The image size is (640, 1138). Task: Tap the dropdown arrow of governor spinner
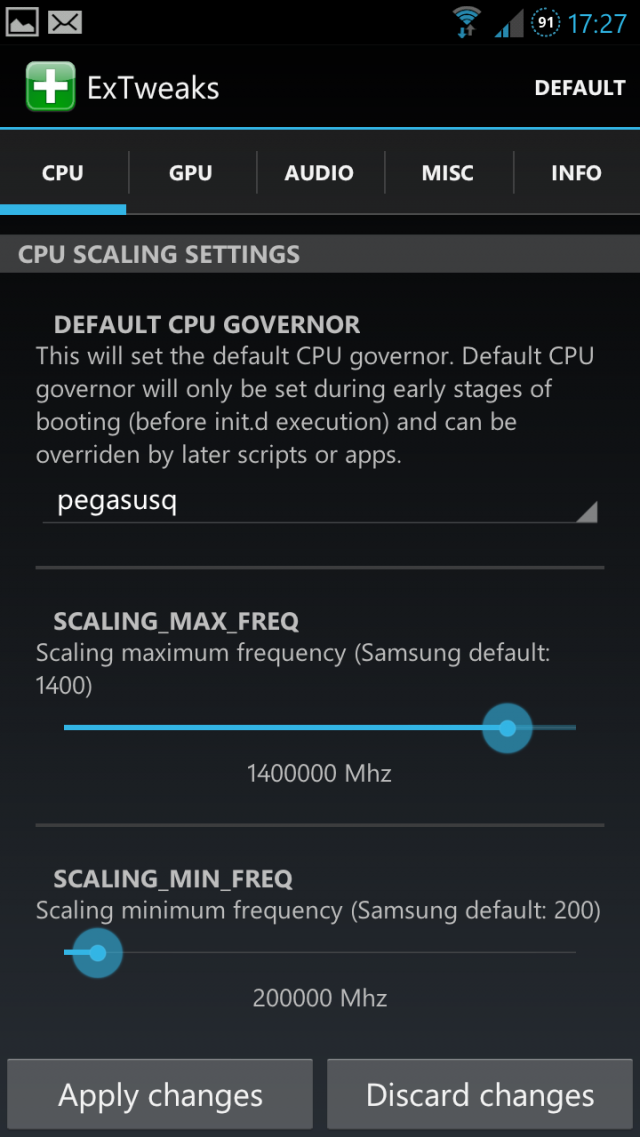[586, 512]
